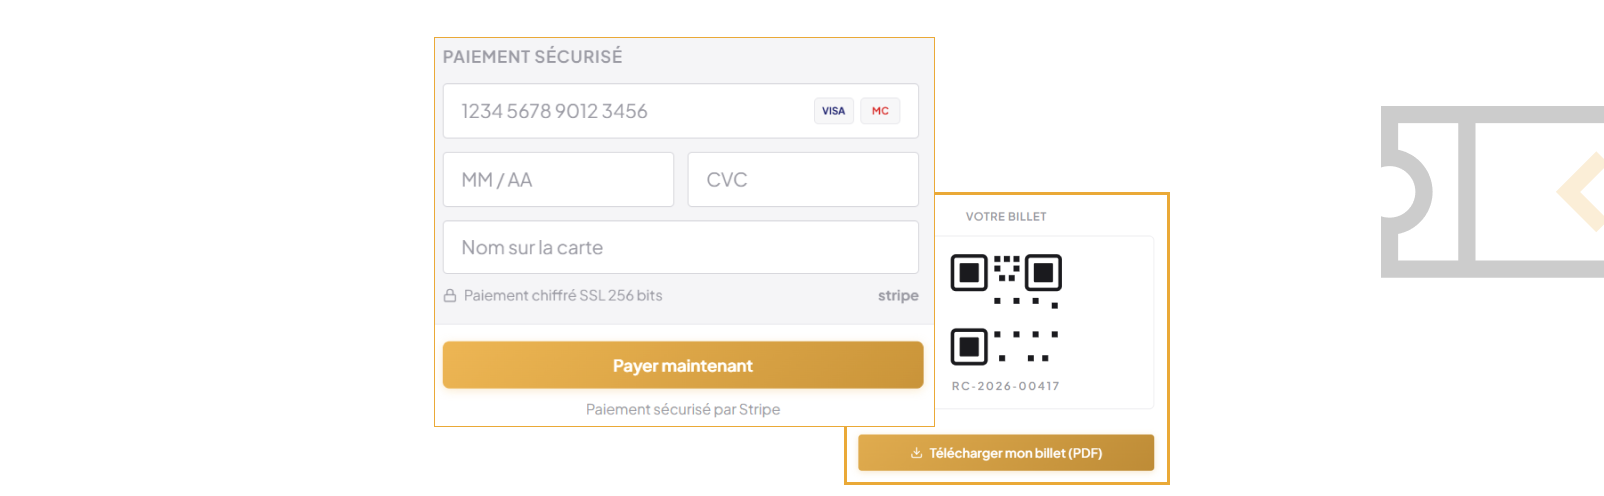This screenshot has width=1604, height=496.
Task: Click the 'PAIEMENT SÉCURISÉ' heading
Action: point(532,57)
